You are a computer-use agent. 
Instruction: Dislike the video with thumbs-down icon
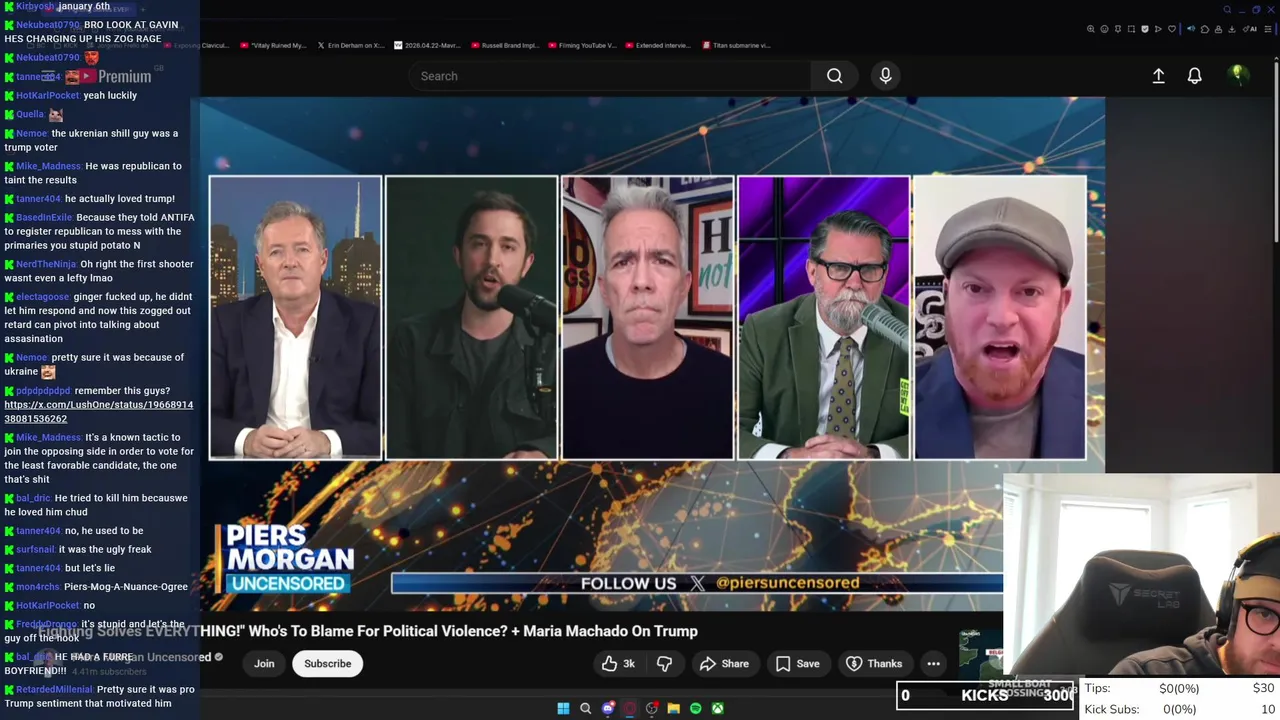pos(664,663)
